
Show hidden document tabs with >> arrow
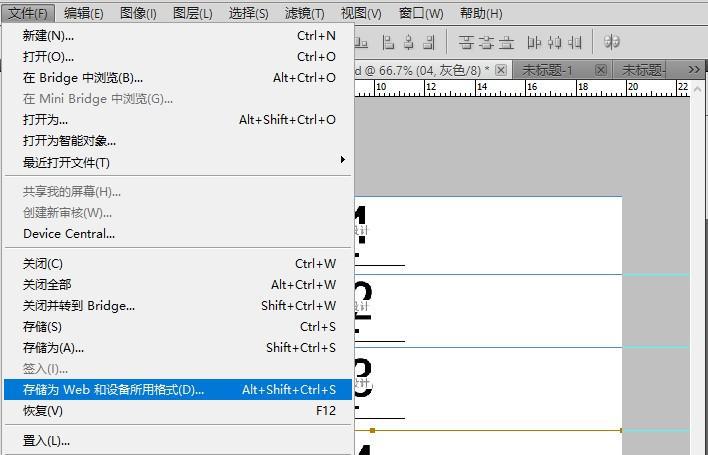click(694, 69)
